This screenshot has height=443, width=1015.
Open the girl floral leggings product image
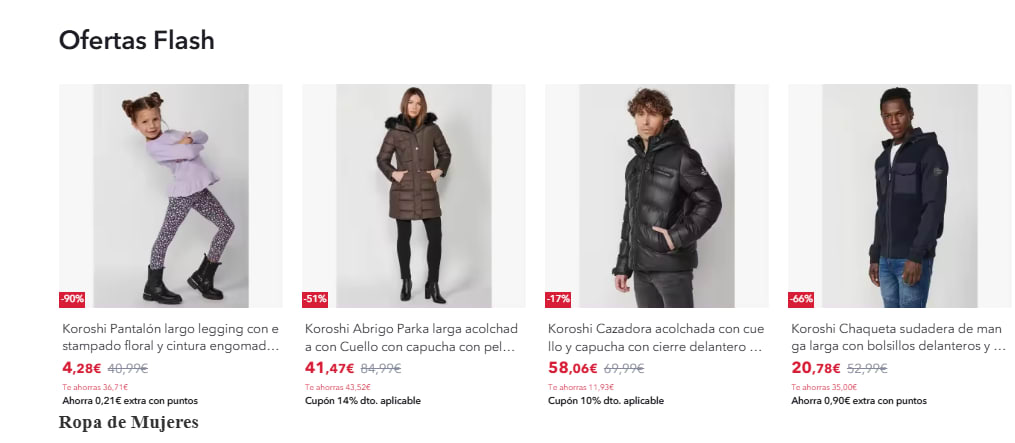(171, 196)
